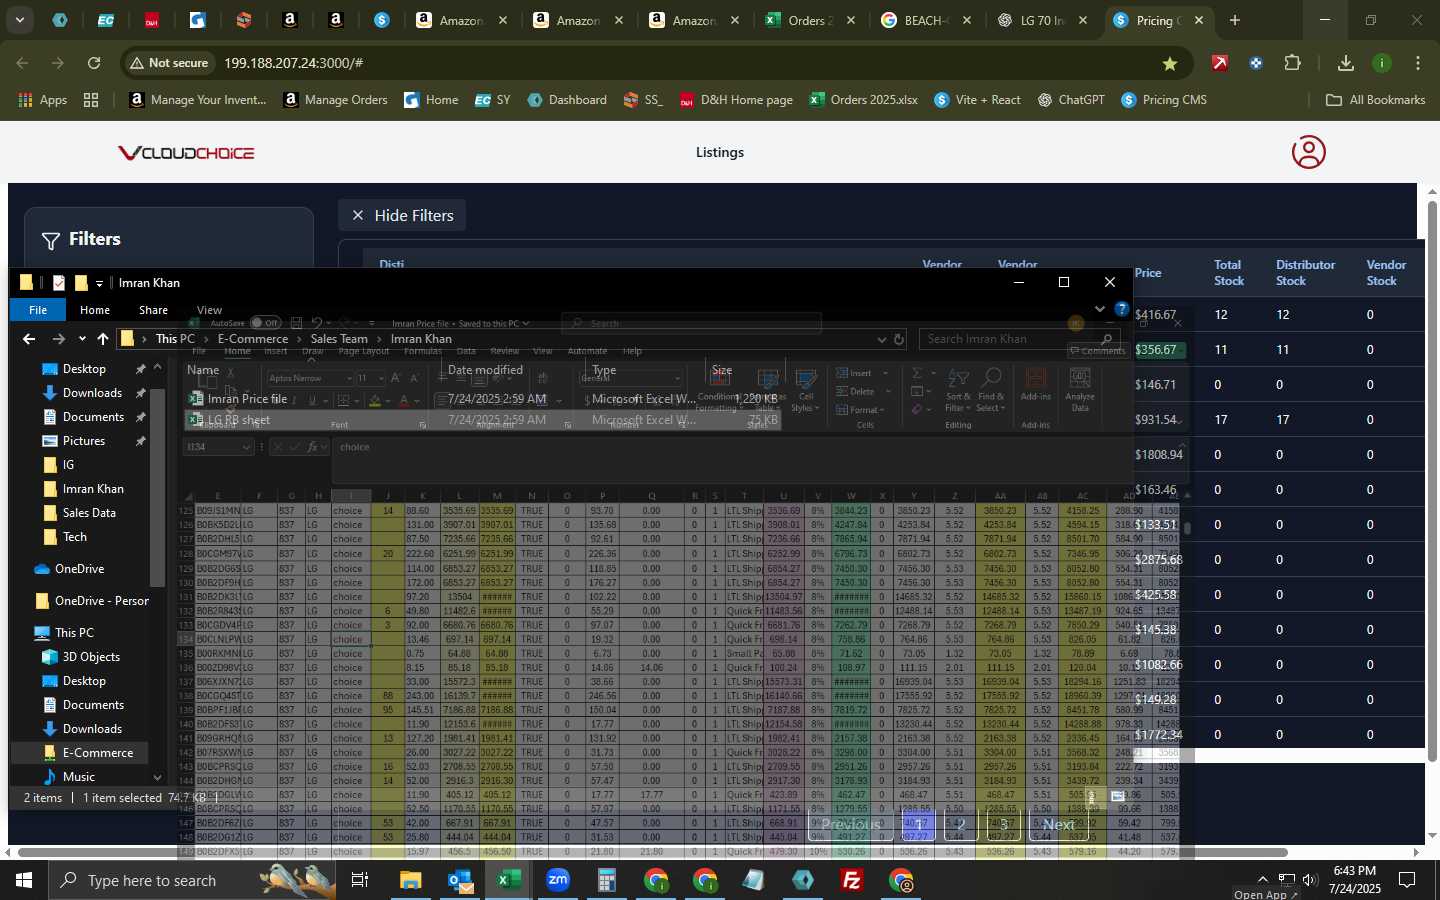This screenshot has height=900, width=1440.
Task: Sort files by Date modified column
Action: 486,370
